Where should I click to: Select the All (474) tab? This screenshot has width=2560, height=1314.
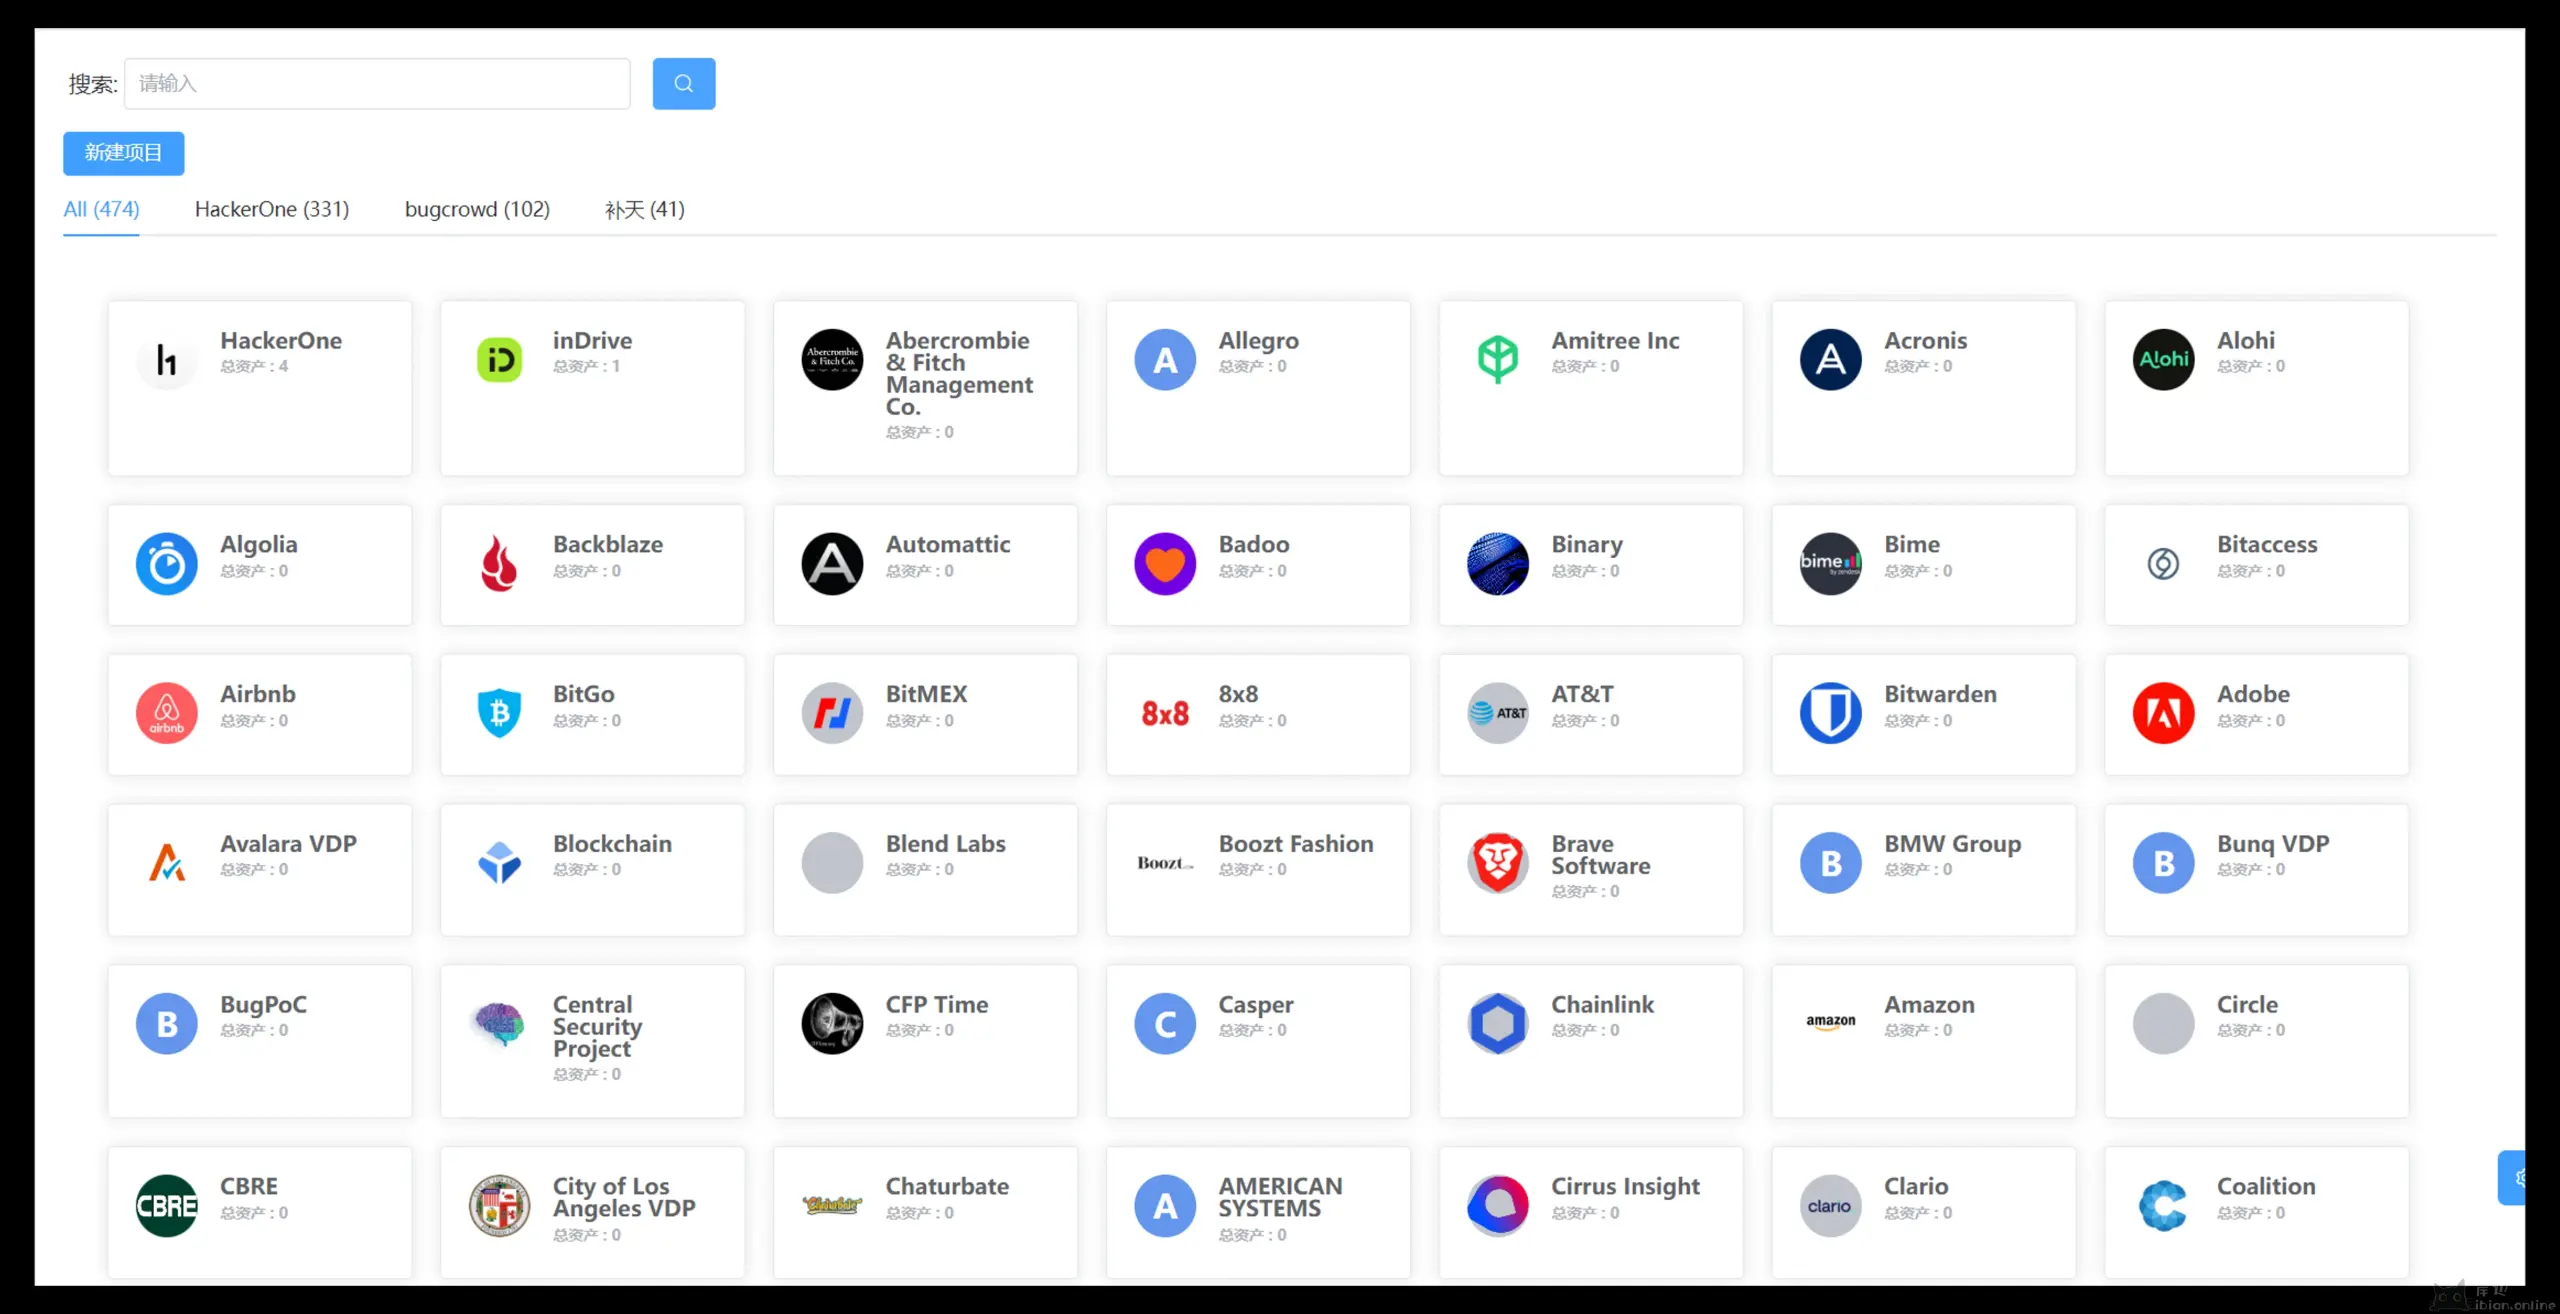click(101, 209)
